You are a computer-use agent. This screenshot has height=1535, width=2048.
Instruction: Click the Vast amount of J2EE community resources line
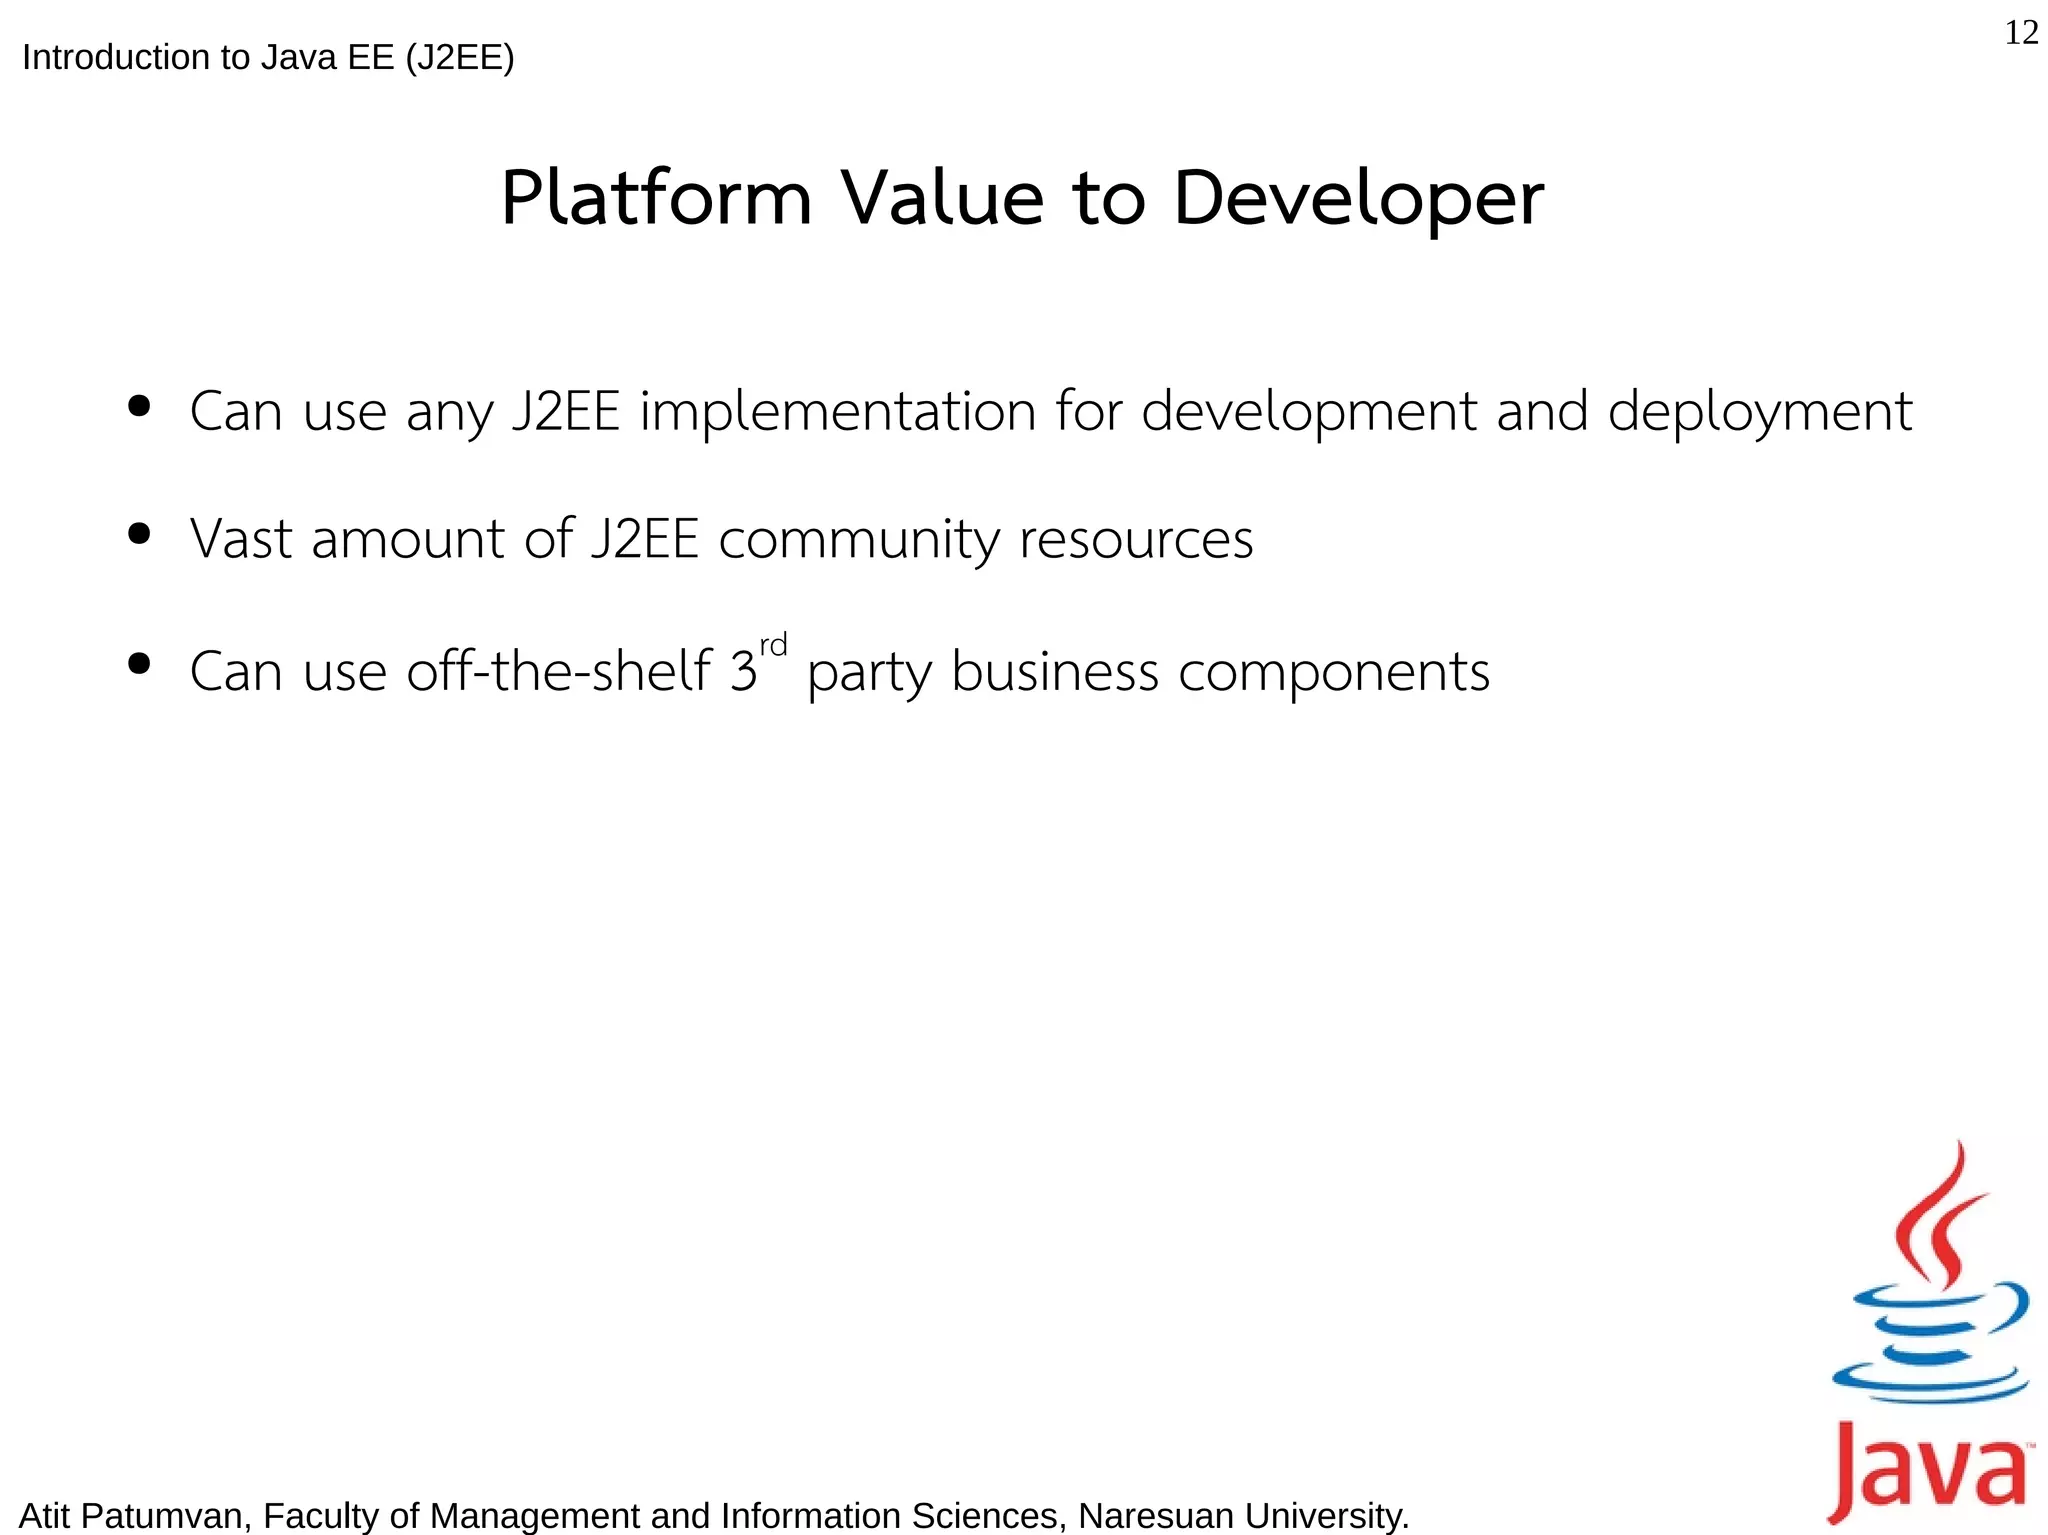point(720,540)
